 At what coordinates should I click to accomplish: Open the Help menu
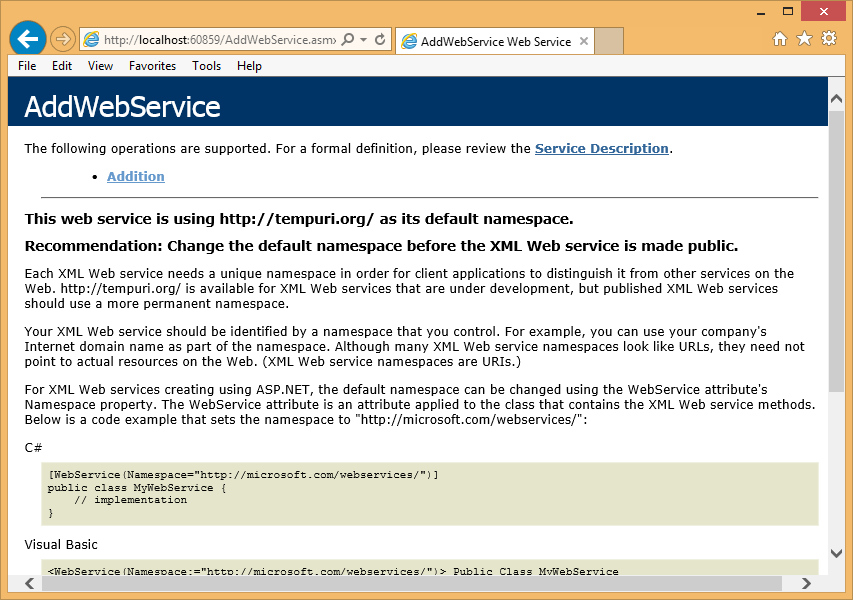click(x=249, y=66)
